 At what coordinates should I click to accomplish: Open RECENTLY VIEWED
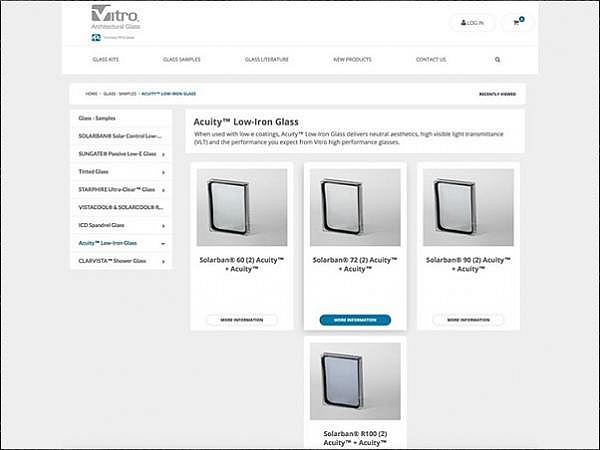(497, 94)
